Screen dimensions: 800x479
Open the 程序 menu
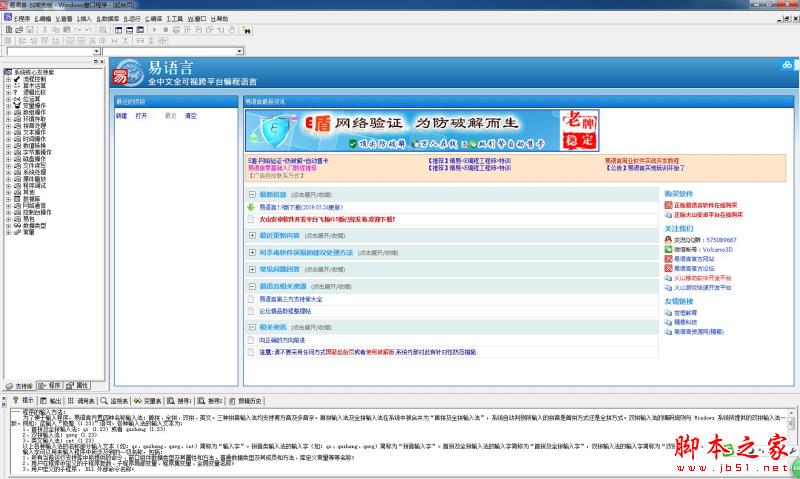point(22,18)
